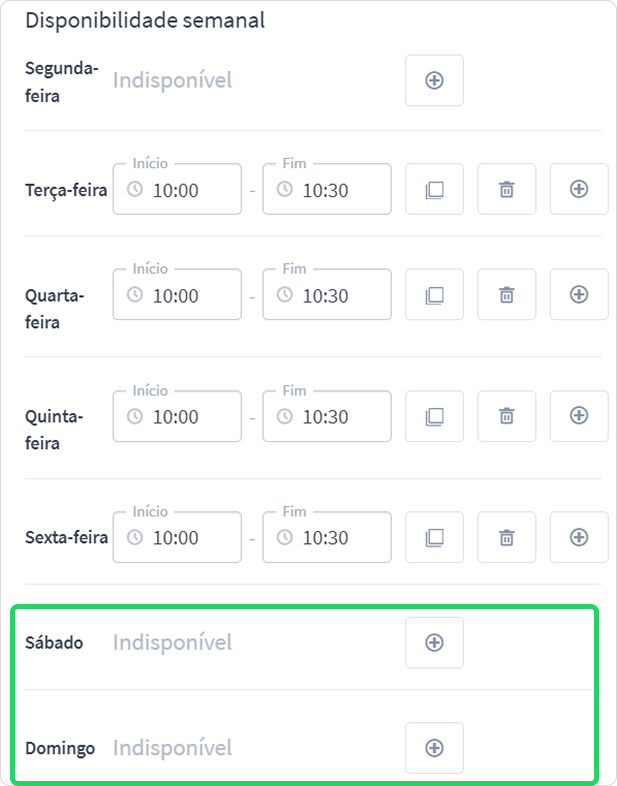Copy Sexta-feira time slot
Viewport: 617px width, 786px height.
tap(434, 537)
